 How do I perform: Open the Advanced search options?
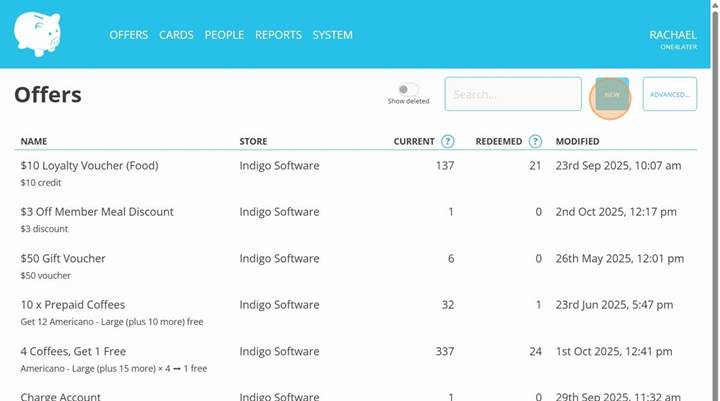tap(669, 94)
